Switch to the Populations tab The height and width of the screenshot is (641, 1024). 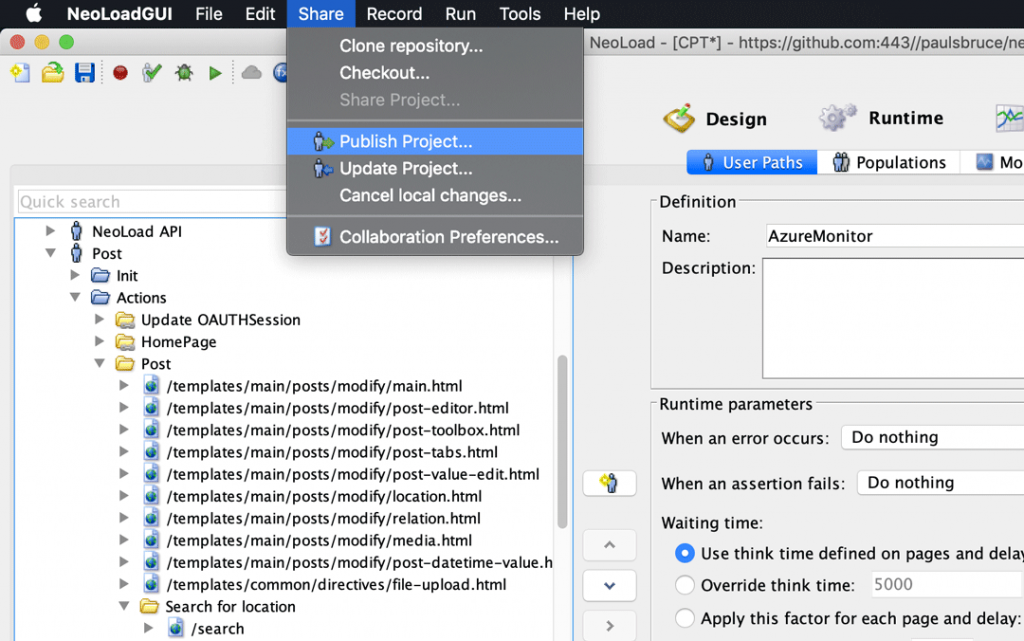point(889,163)
